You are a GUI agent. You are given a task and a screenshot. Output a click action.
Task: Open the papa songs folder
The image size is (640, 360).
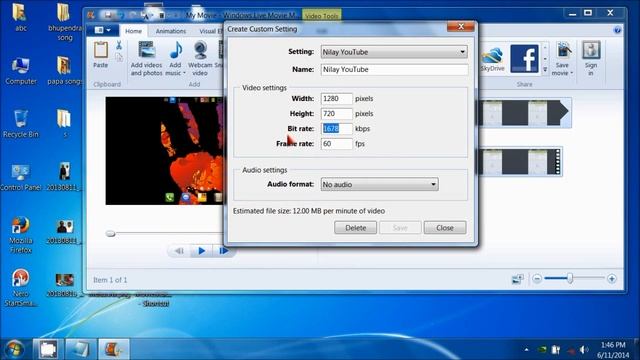[x=64, y=70]
